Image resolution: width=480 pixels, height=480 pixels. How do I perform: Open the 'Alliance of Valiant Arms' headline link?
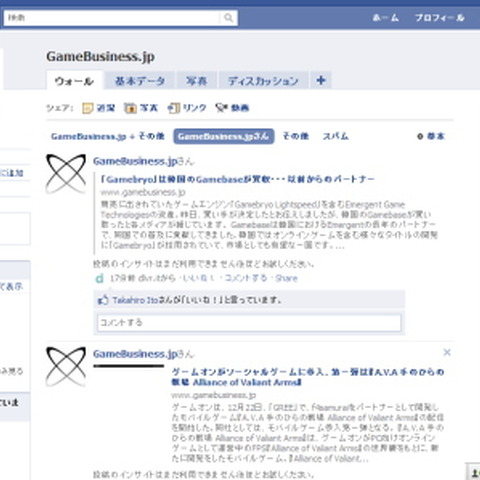pos(307,377)
